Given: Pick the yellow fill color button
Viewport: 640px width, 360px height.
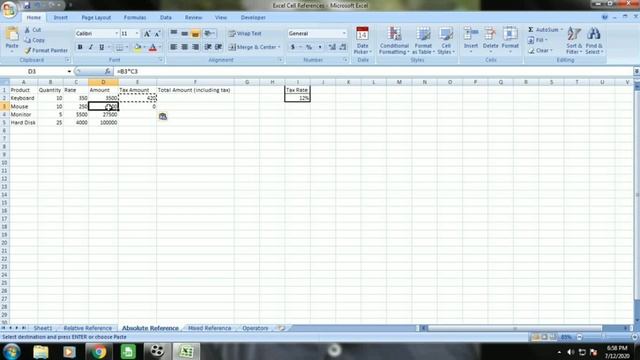Looking at the screenshot, I should 138,47.
